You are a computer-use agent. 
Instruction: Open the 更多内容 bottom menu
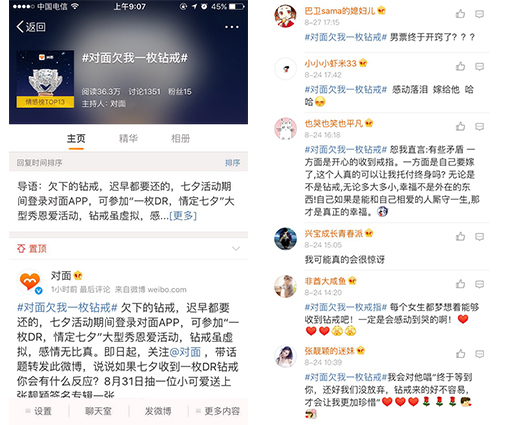point(218,411)
